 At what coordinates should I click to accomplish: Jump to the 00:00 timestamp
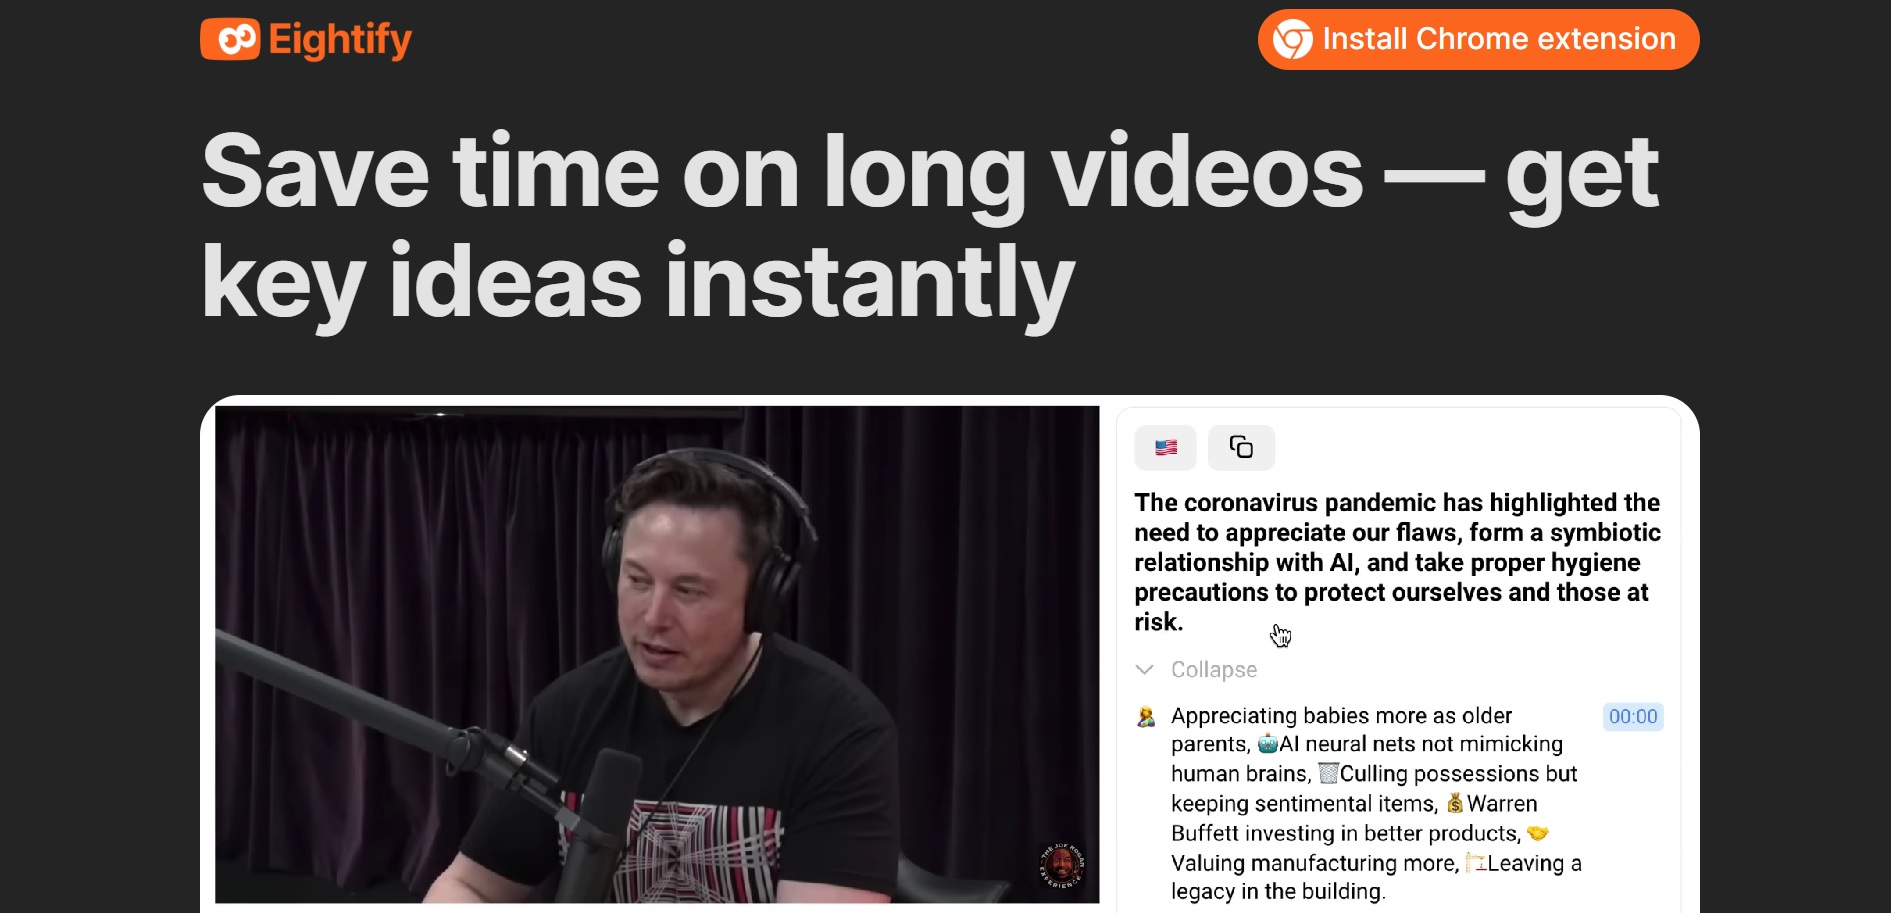click(1633, 716)
